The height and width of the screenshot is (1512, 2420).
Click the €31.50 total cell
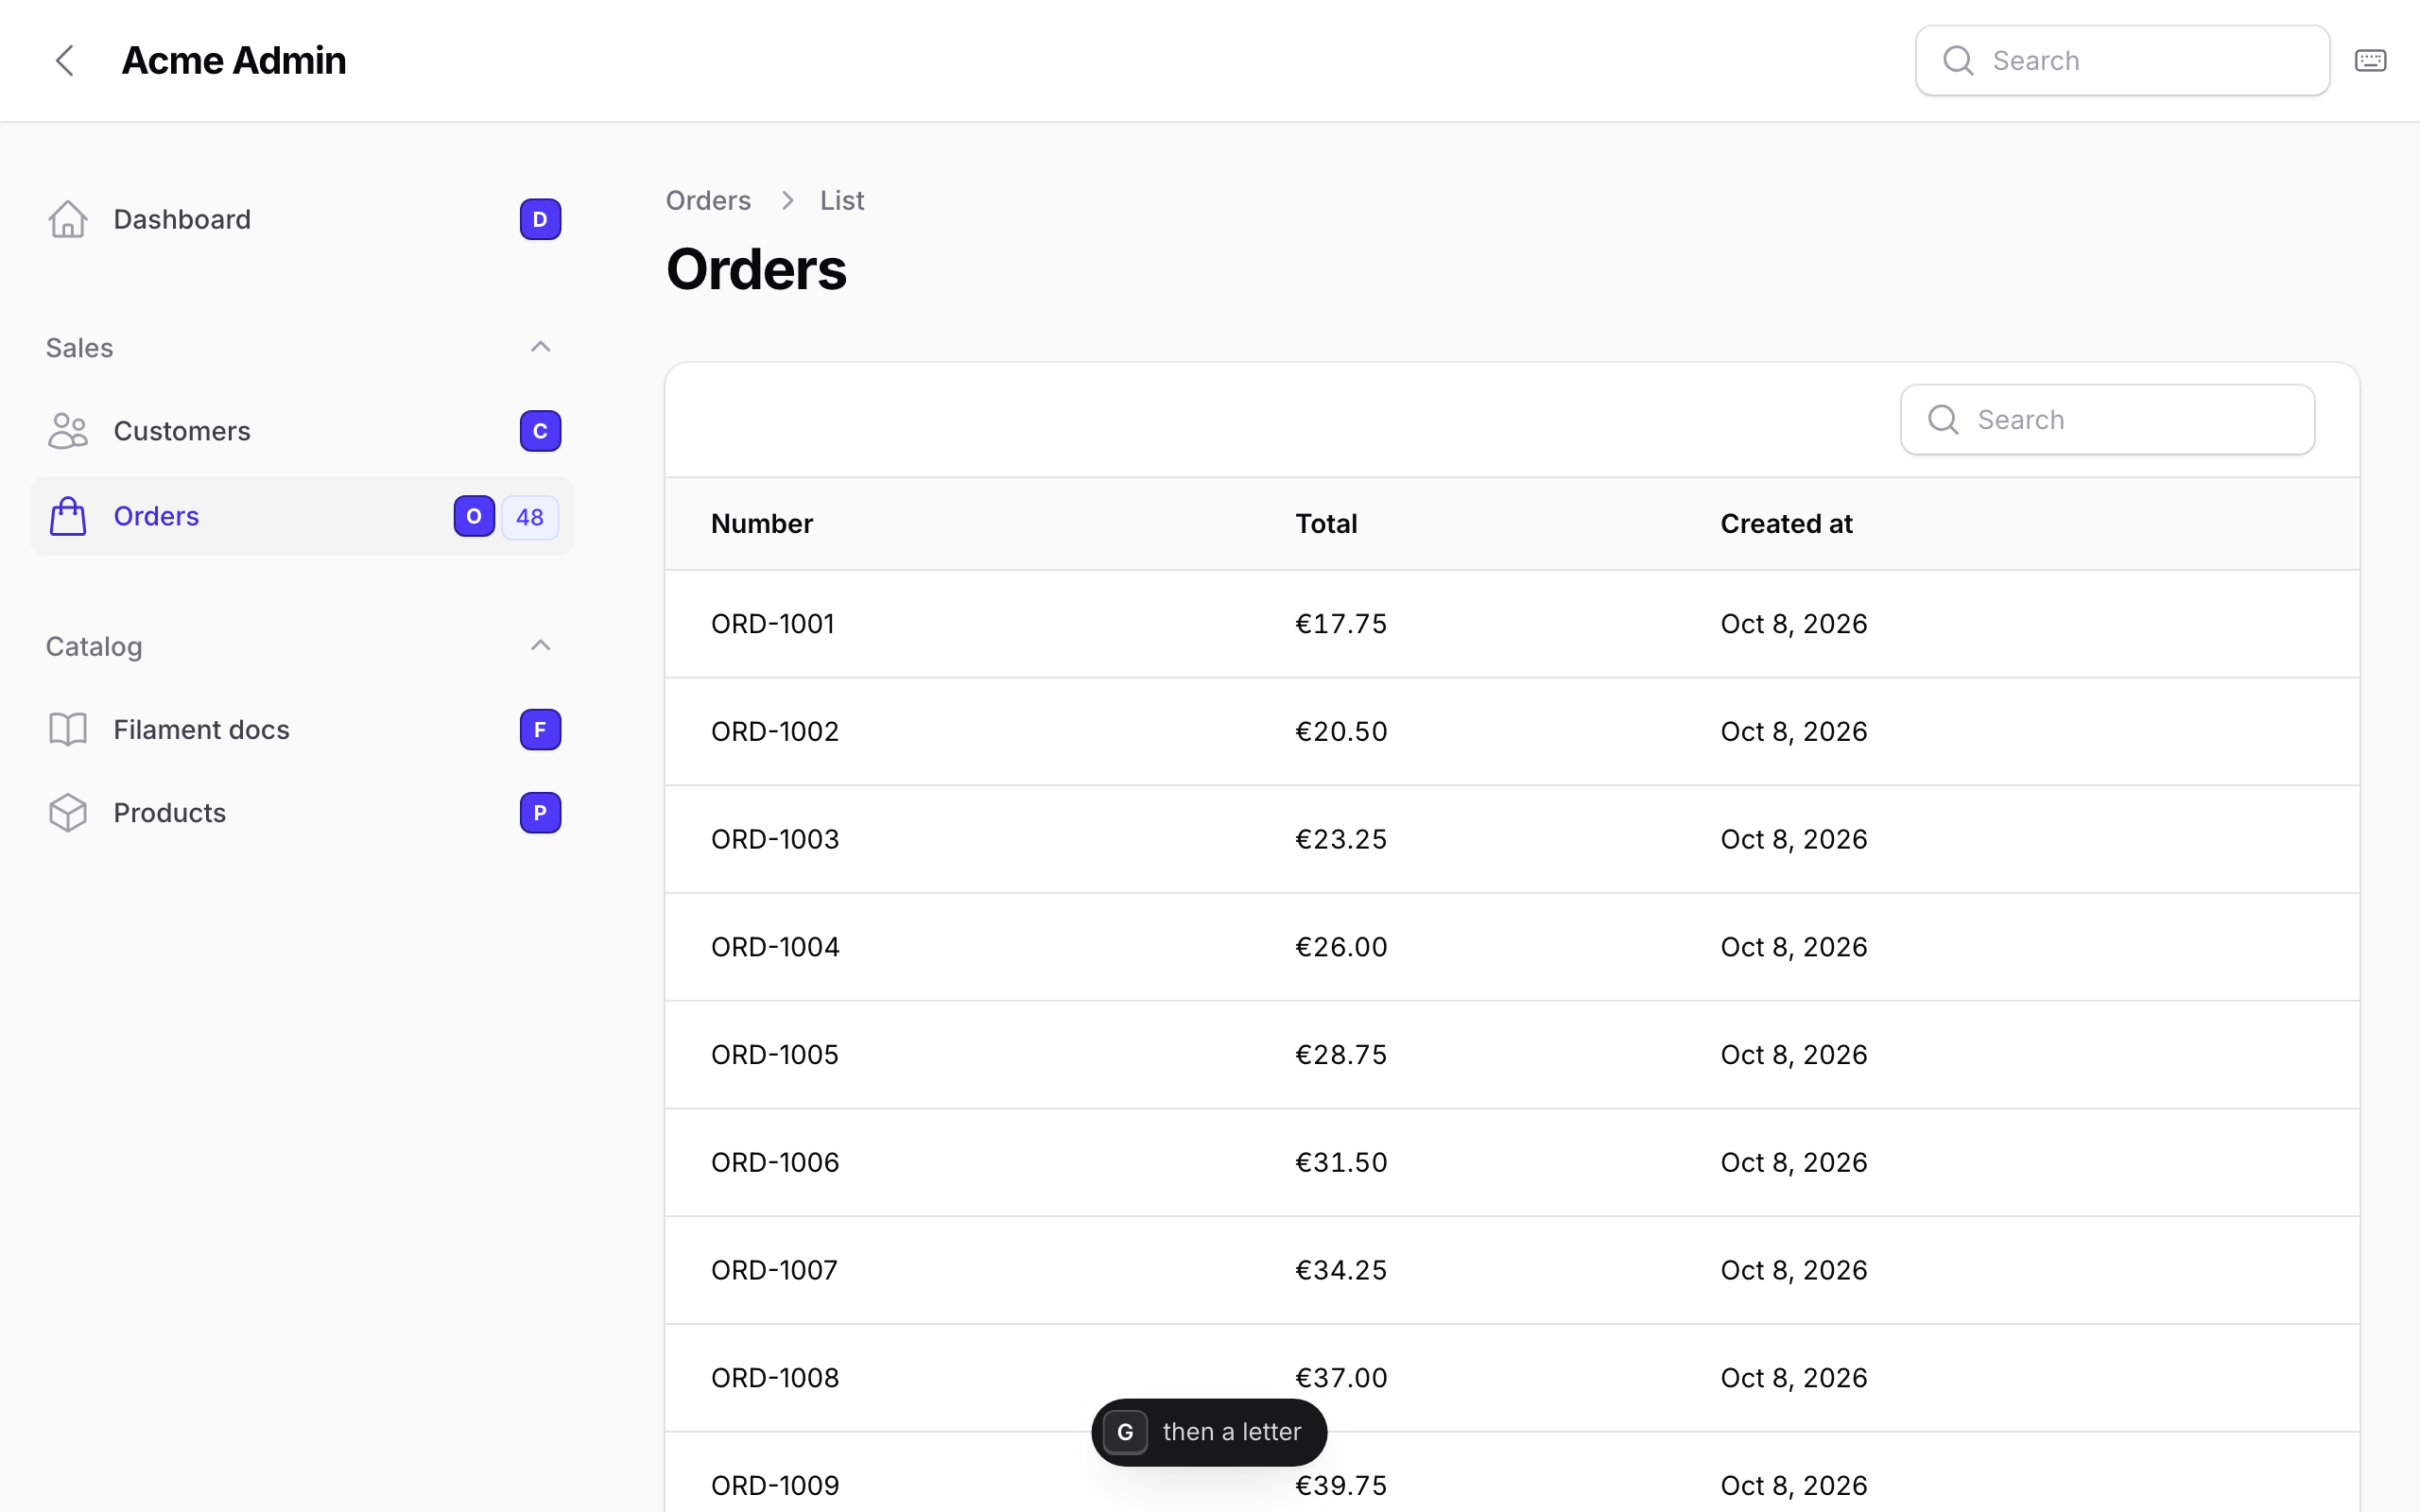coord(1341,1163)
